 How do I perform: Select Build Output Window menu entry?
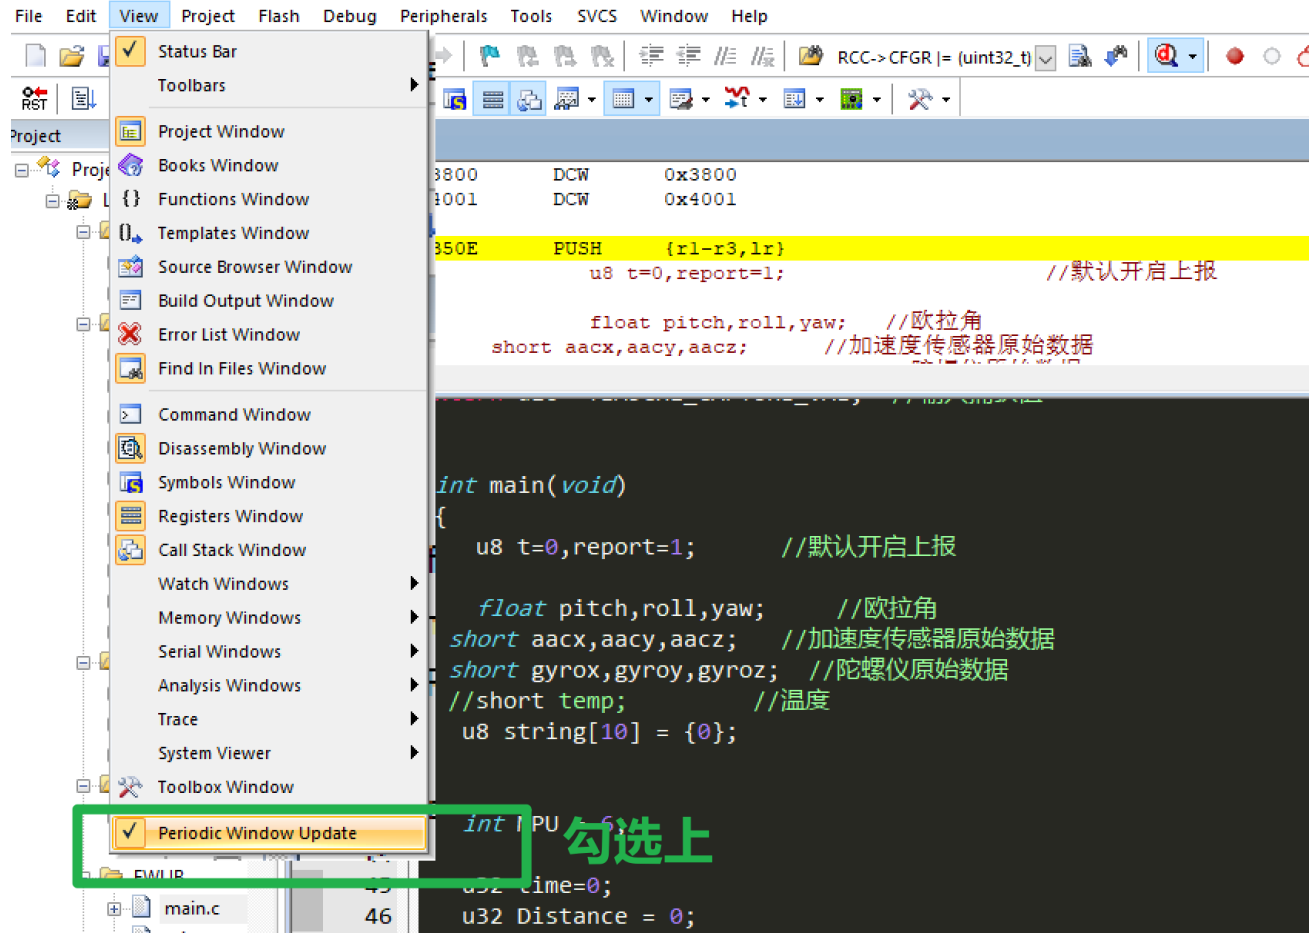click(270, 301)
